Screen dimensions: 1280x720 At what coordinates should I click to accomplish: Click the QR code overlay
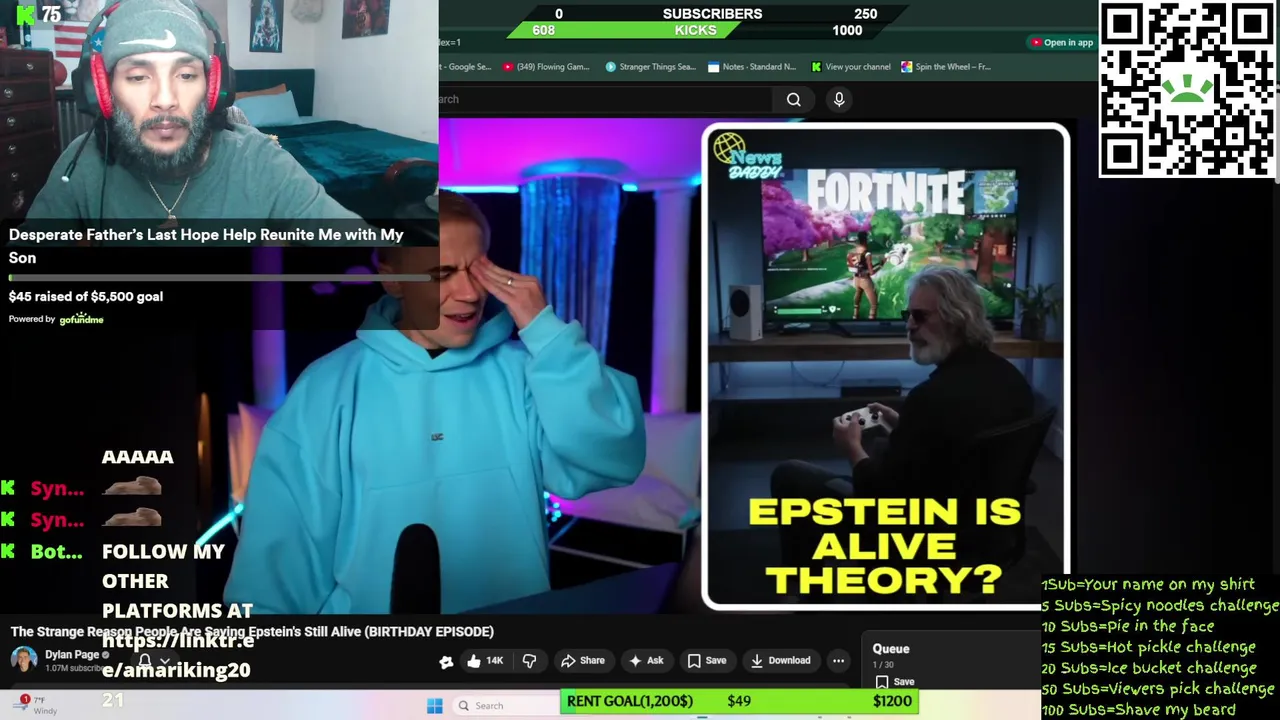[x=1187, y=89]
